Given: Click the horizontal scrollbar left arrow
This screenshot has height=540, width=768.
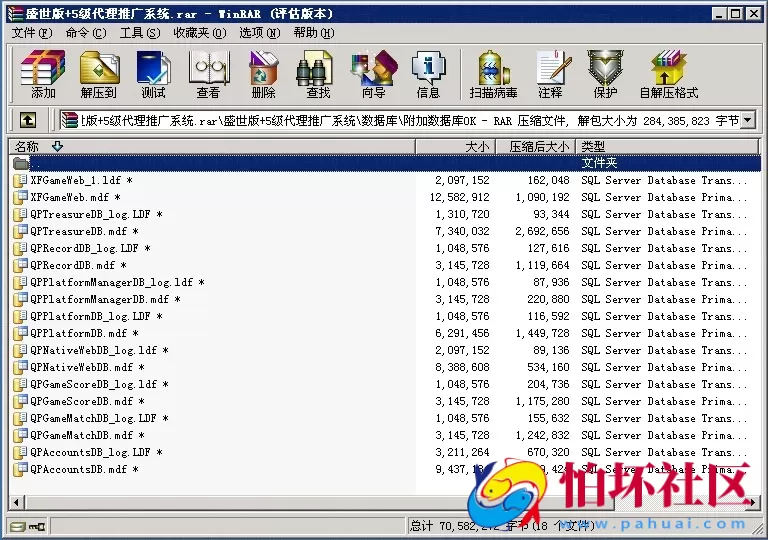Looking at the screenshot, I should [17, 502].
